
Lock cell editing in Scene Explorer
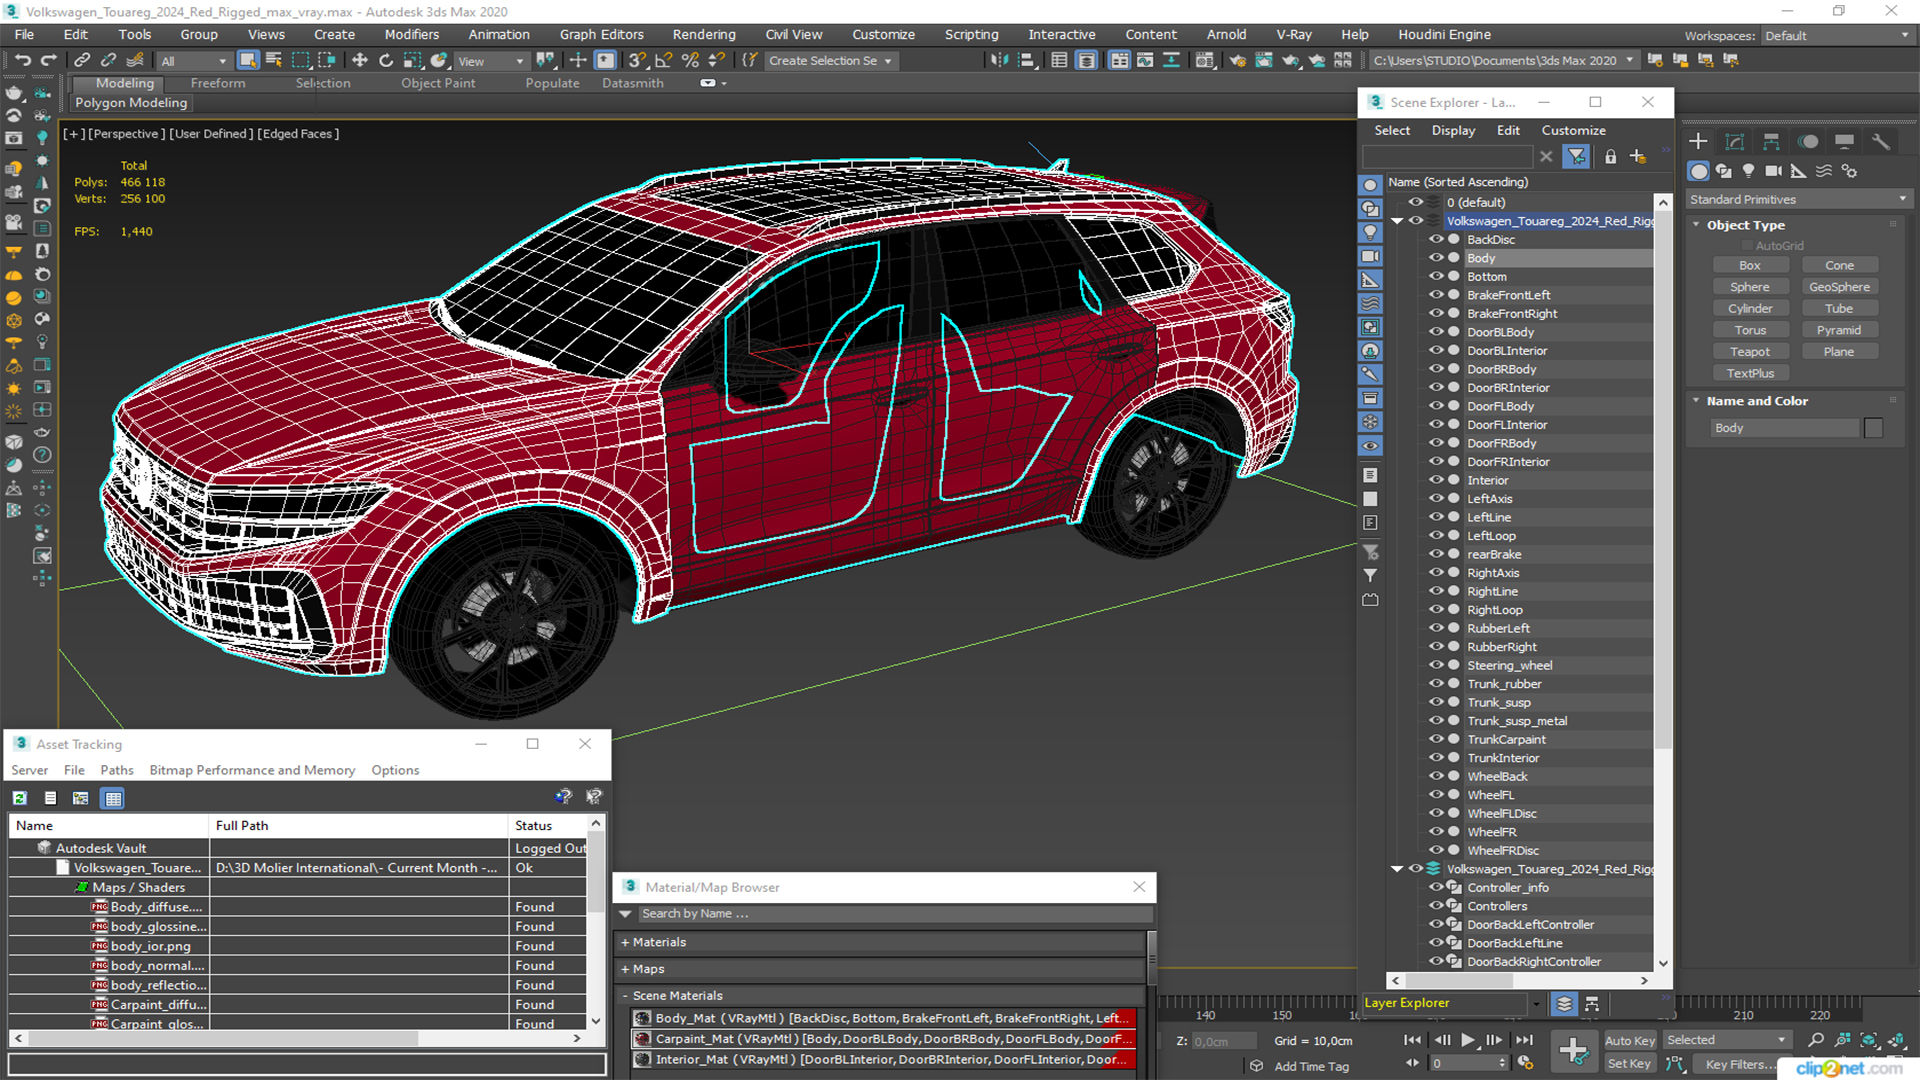coord(1610,157)
